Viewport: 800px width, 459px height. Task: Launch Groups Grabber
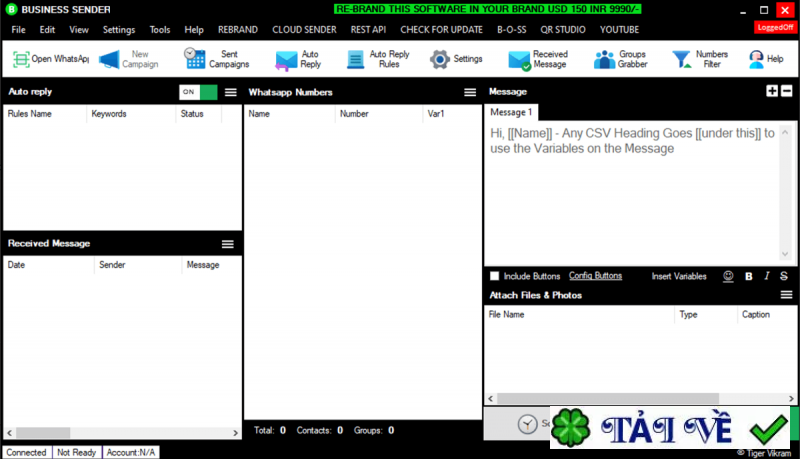tap(621, 59)
